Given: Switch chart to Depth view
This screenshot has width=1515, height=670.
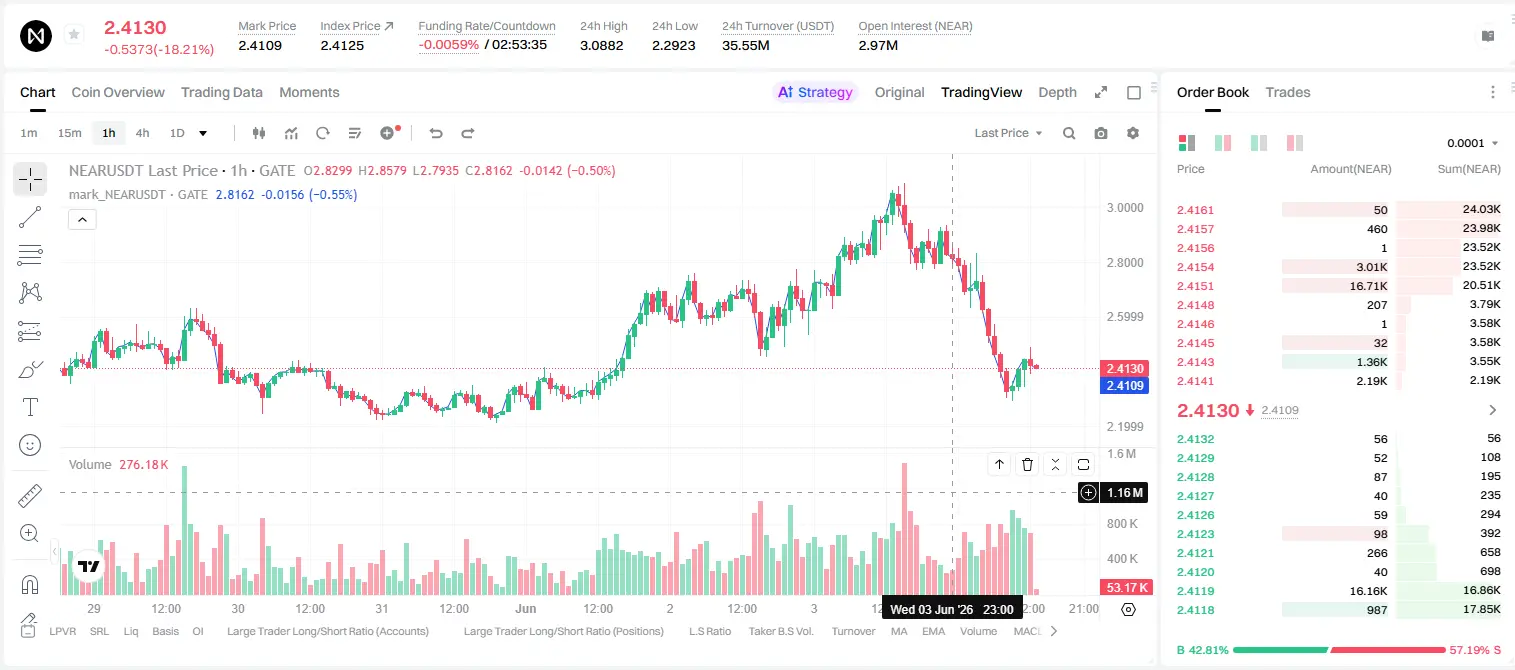Looking at the screenshot, I should (1057, 92).
